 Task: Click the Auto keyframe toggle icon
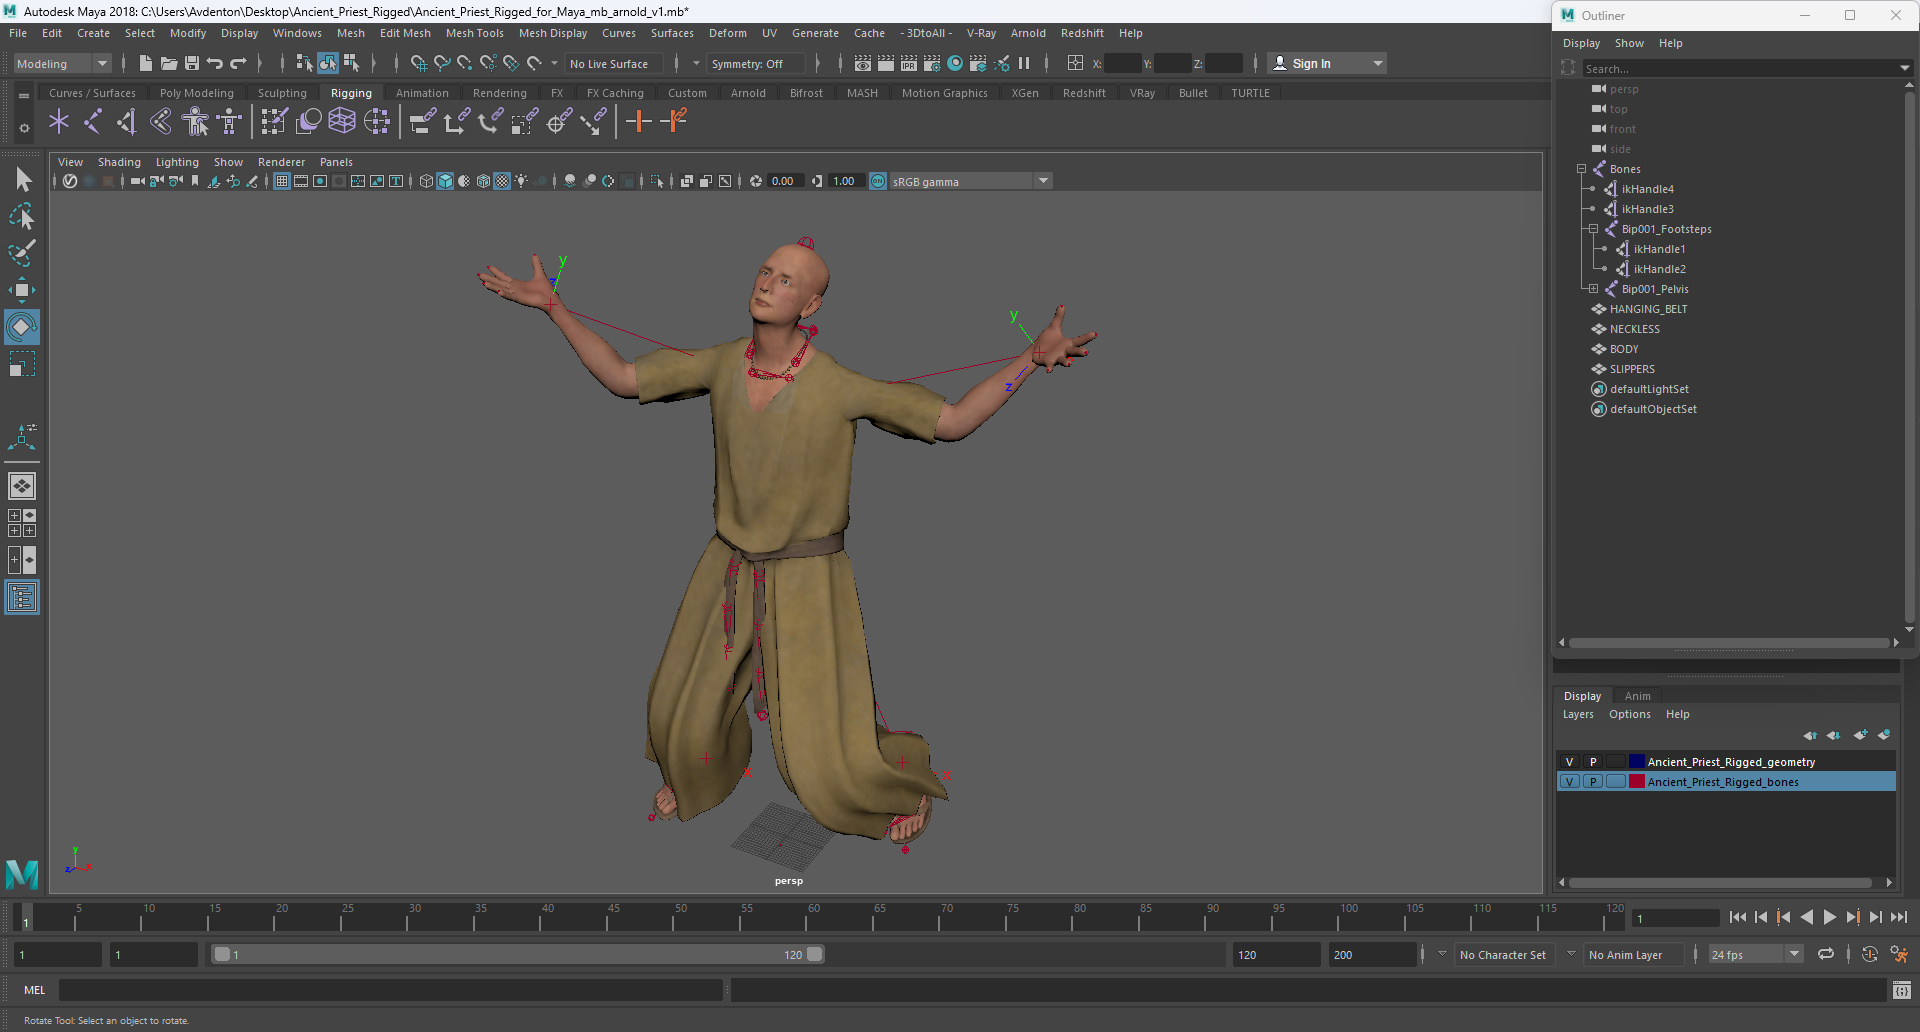pos(1869,954)
